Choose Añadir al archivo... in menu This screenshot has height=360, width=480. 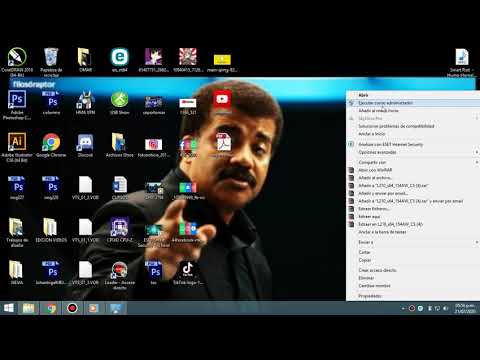coord(413,178)
